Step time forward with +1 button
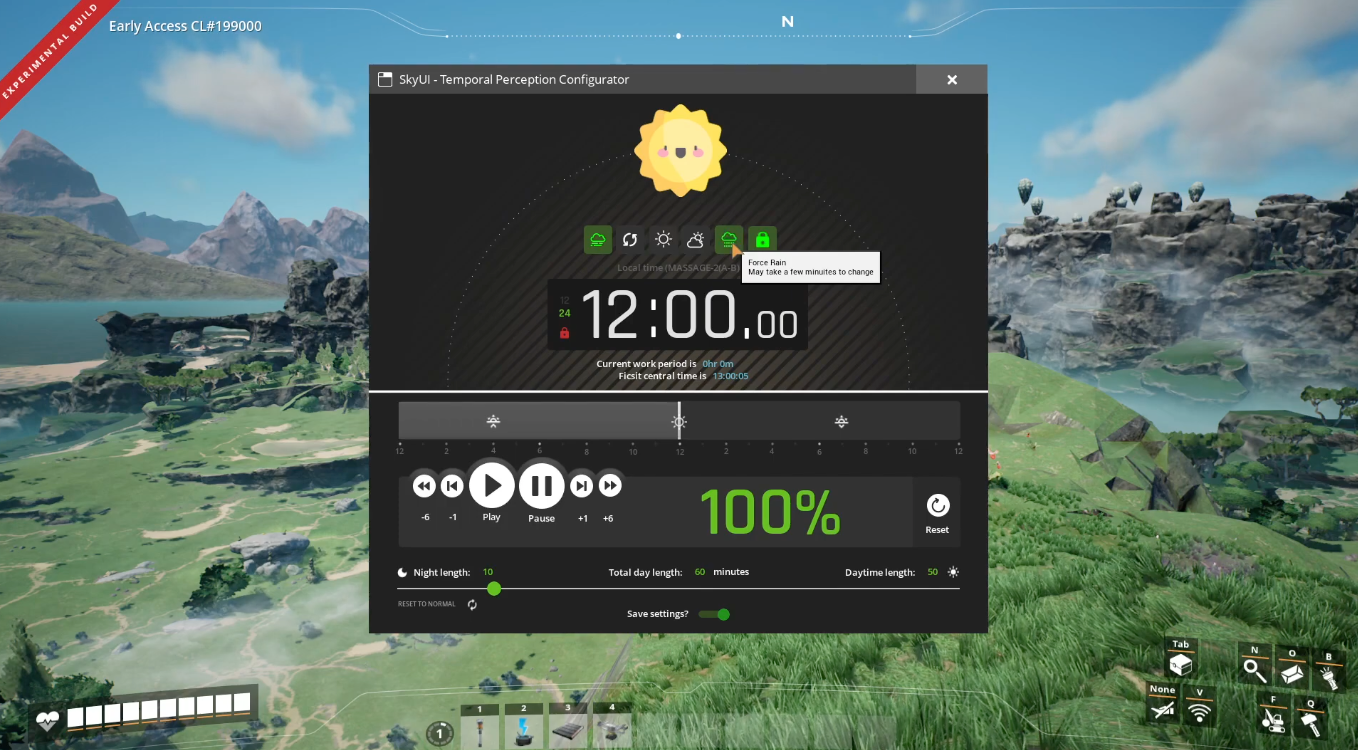 [581, 487]
